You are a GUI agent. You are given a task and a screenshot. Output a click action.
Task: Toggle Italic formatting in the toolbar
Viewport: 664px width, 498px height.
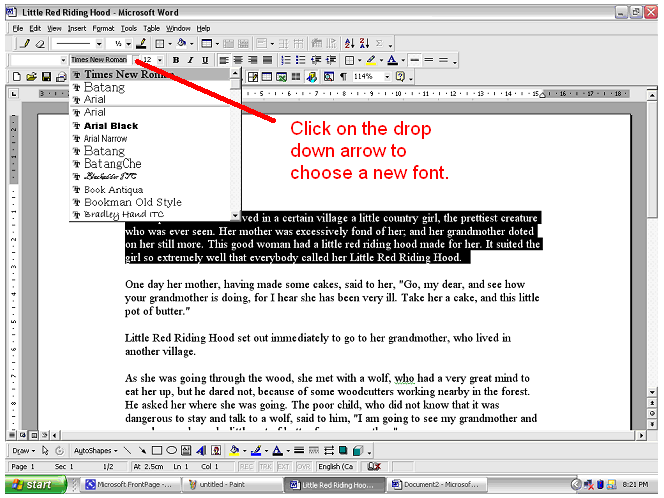189,60
